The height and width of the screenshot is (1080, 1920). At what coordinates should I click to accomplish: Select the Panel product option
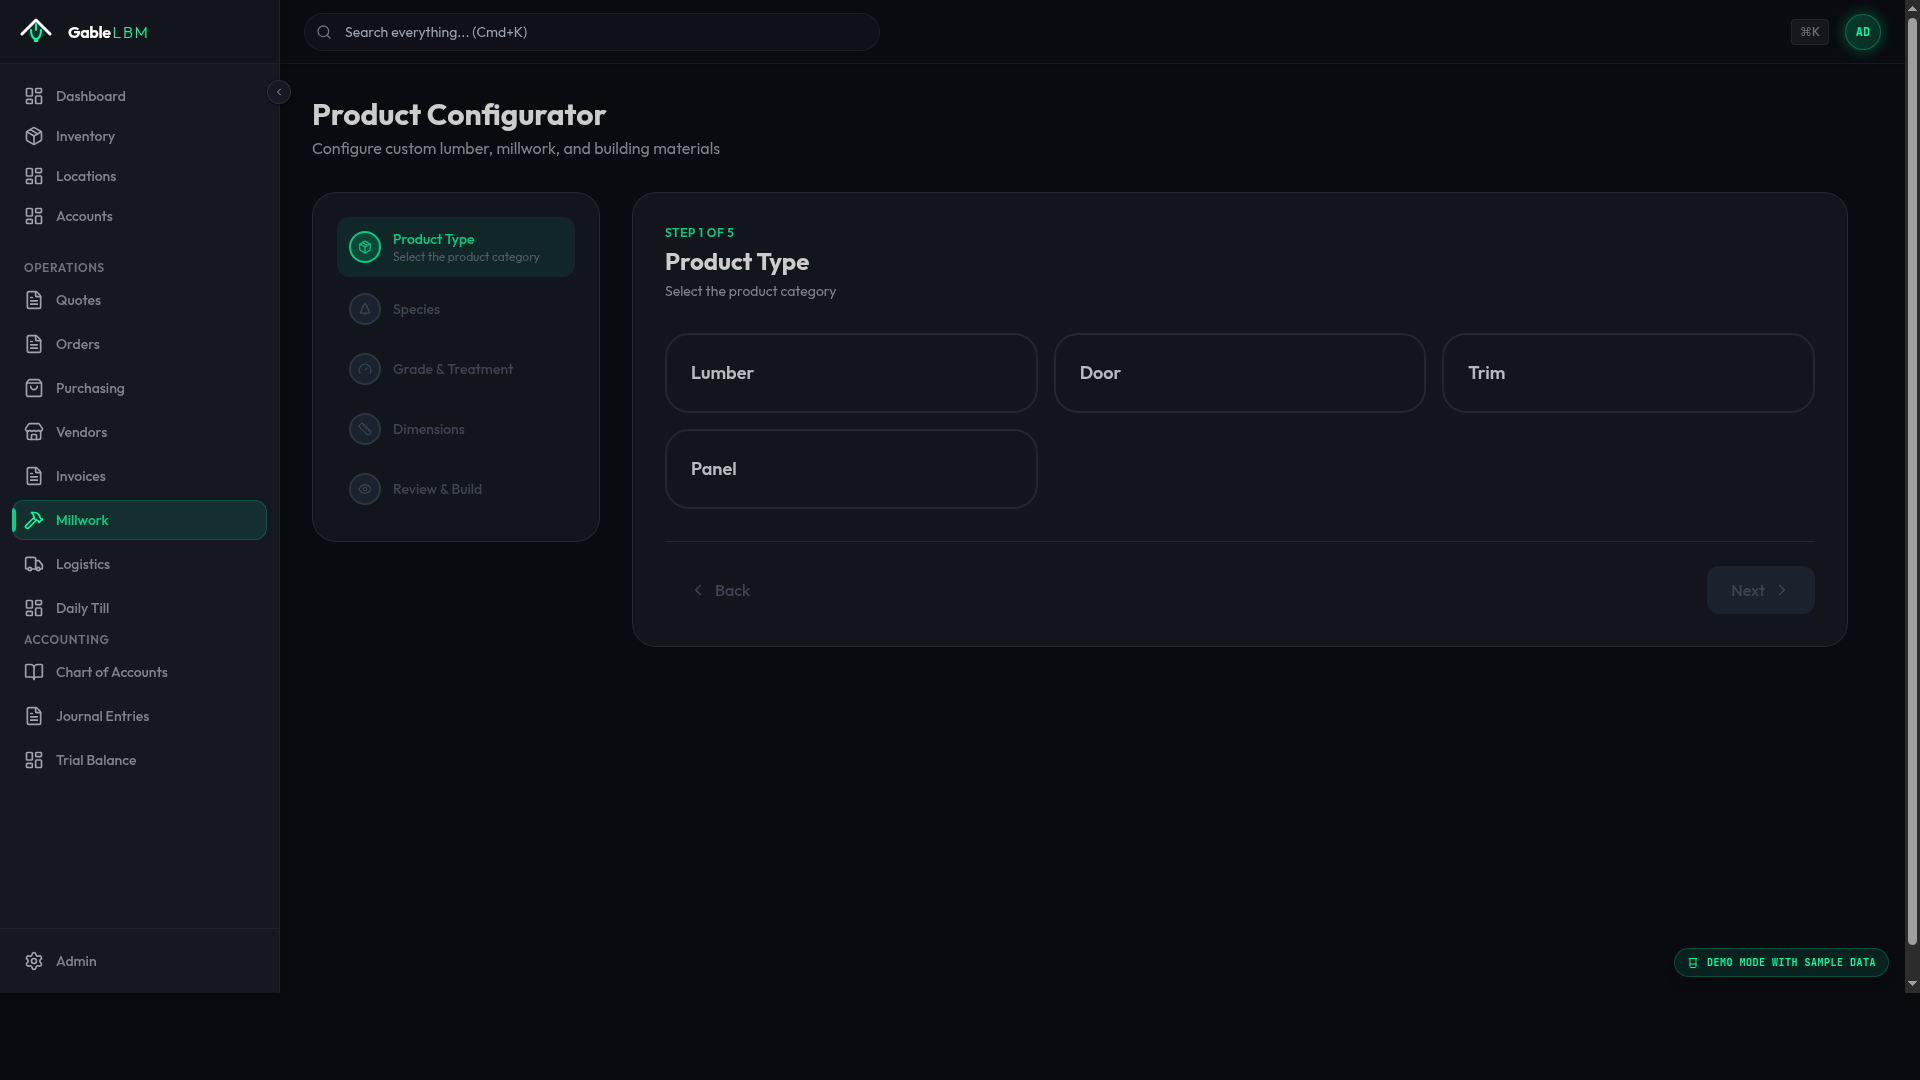pos(851,468)
